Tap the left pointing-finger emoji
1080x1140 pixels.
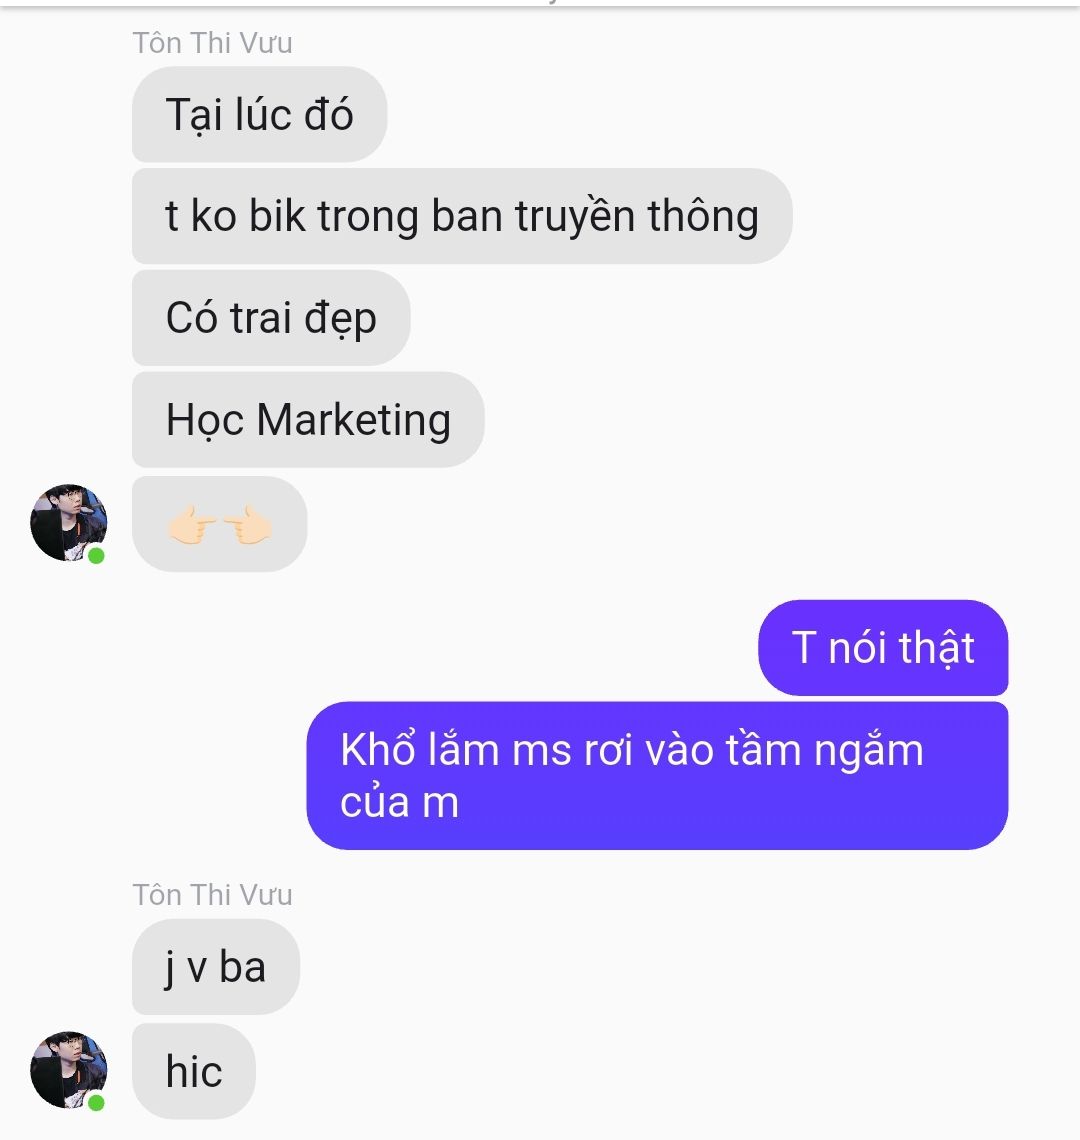(x=191, y=524)
